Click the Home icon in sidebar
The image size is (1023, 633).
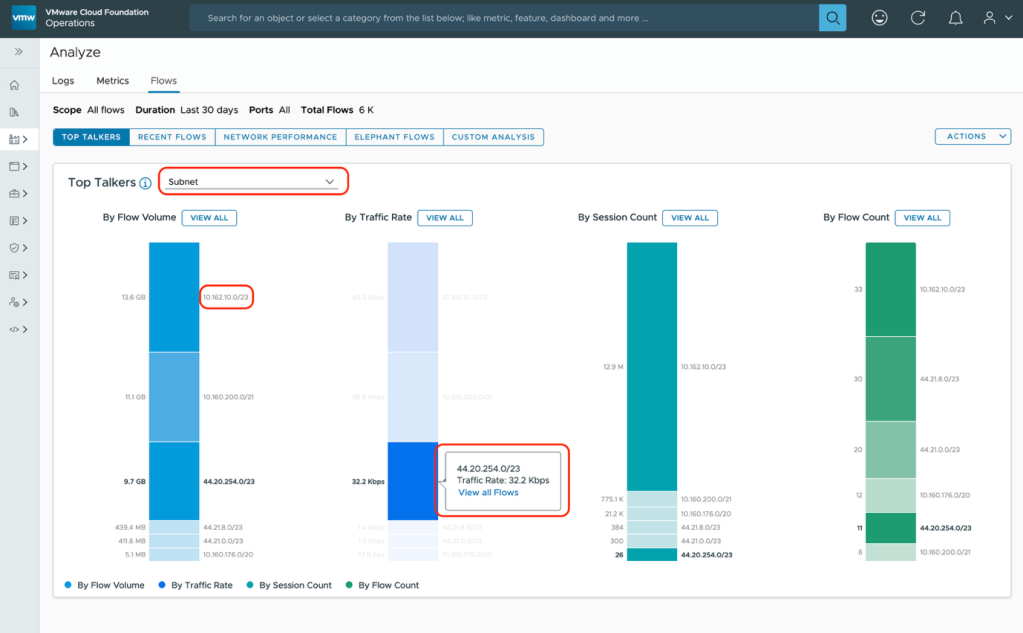[x=14, y=85]
